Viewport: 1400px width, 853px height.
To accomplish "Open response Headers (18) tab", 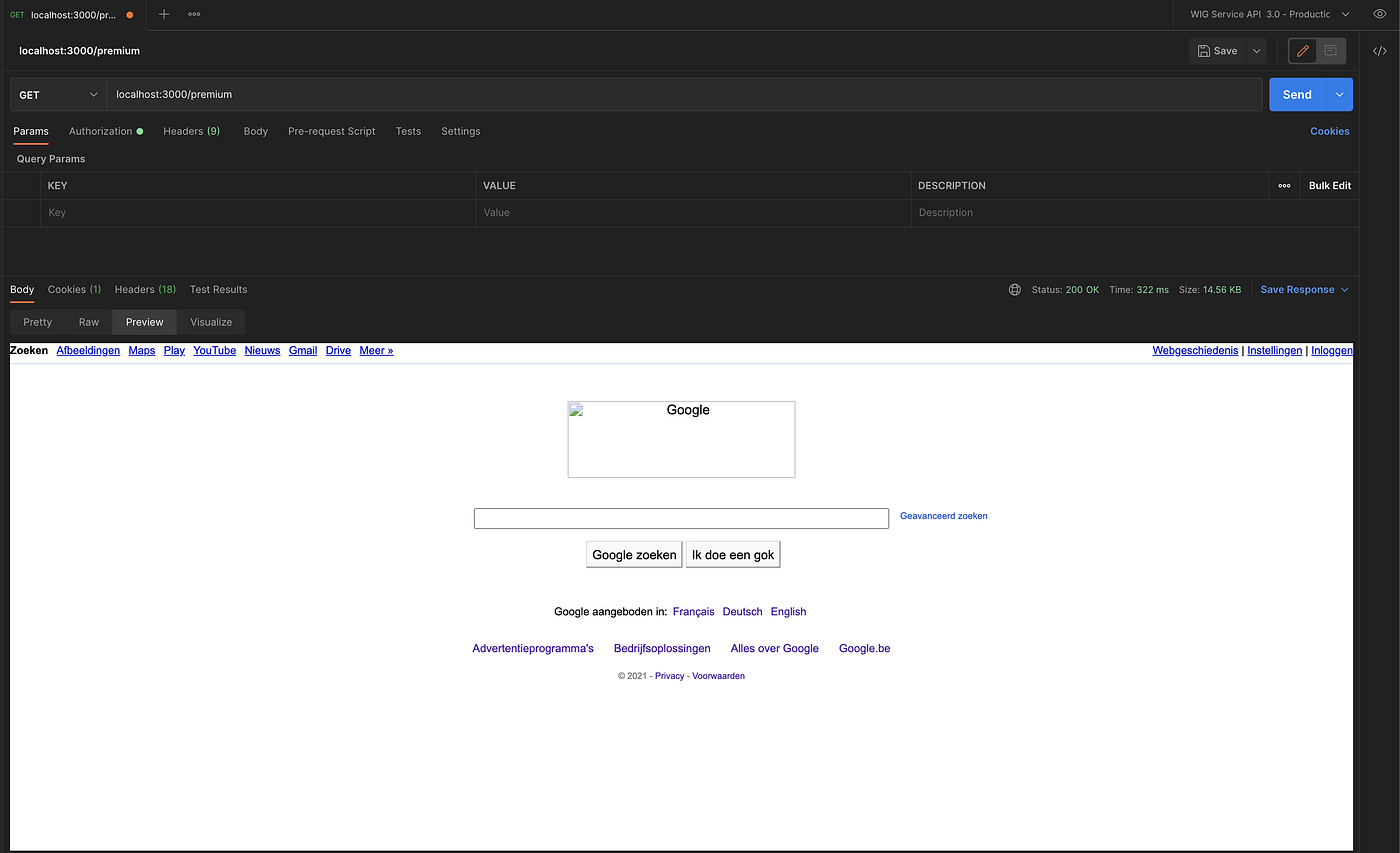I will [145, 290].
